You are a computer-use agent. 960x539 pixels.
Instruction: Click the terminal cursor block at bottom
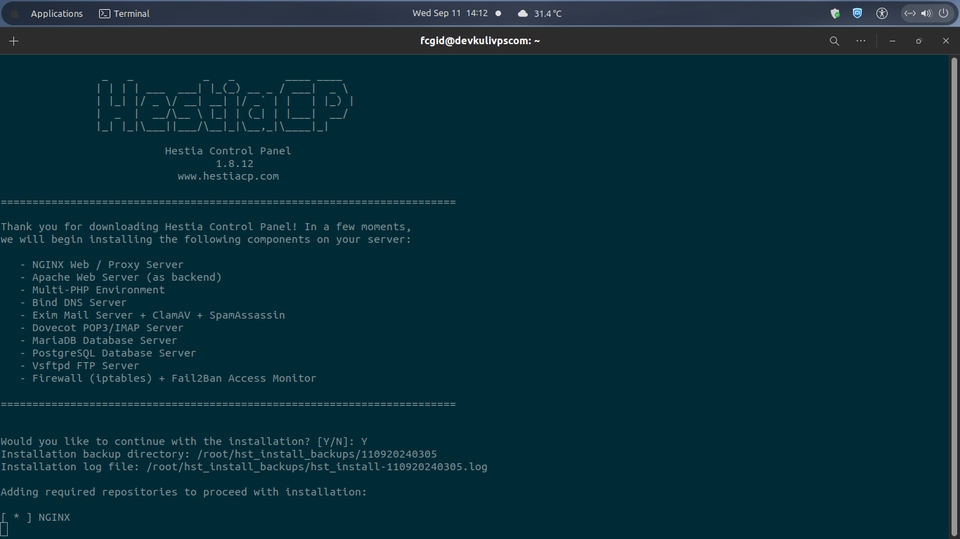tap(4, 530)
